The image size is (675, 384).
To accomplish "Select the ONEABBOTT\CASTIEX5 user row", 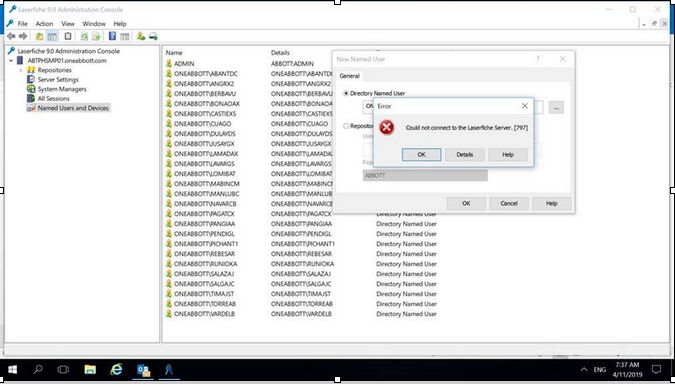I will [204, 114].
